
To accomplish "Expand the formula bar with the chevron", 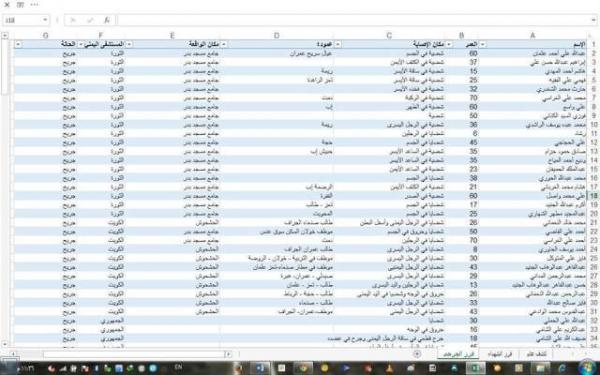I will click(x=594, y=20).
